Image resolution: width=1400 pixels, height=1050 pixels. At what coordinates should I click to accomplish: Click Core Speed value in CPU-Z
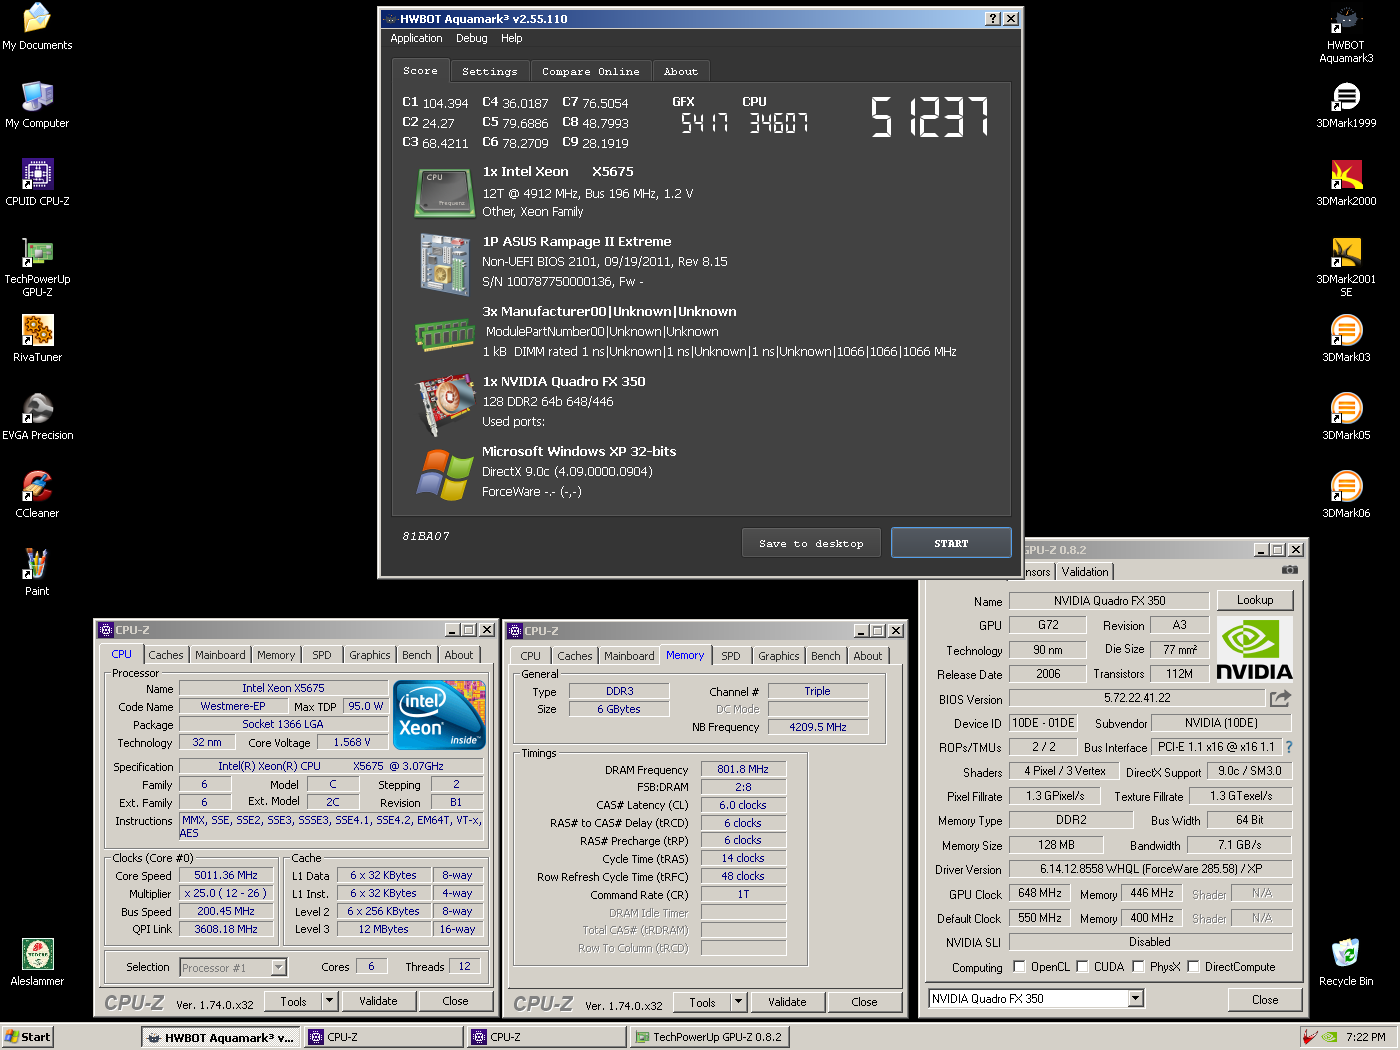click(226, 875)
